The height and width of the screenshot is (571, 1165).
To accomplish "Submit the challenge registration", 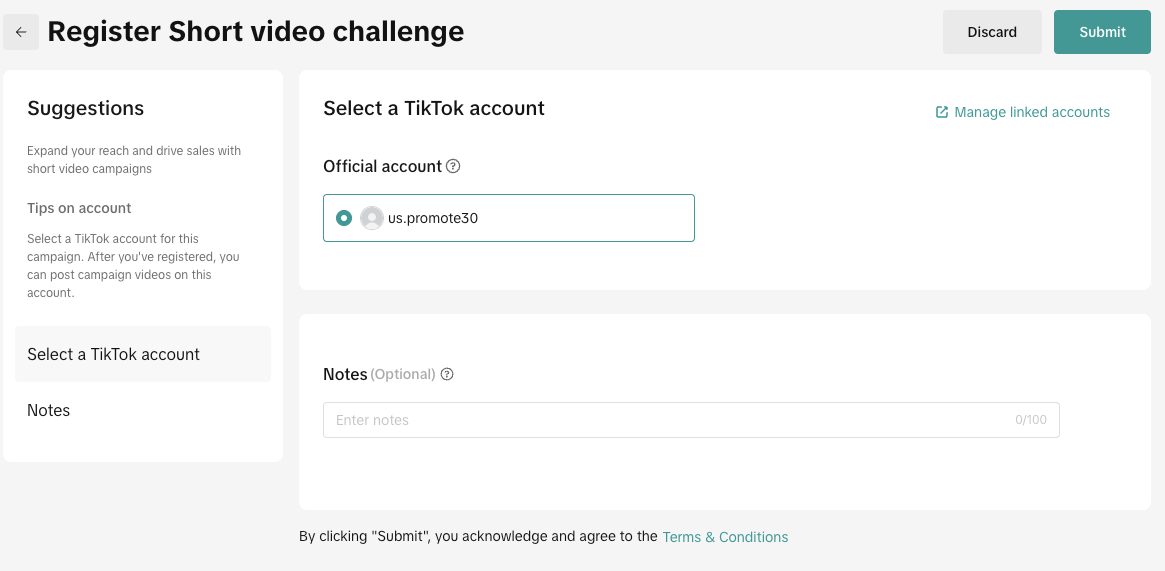I will coord(1102,32).
